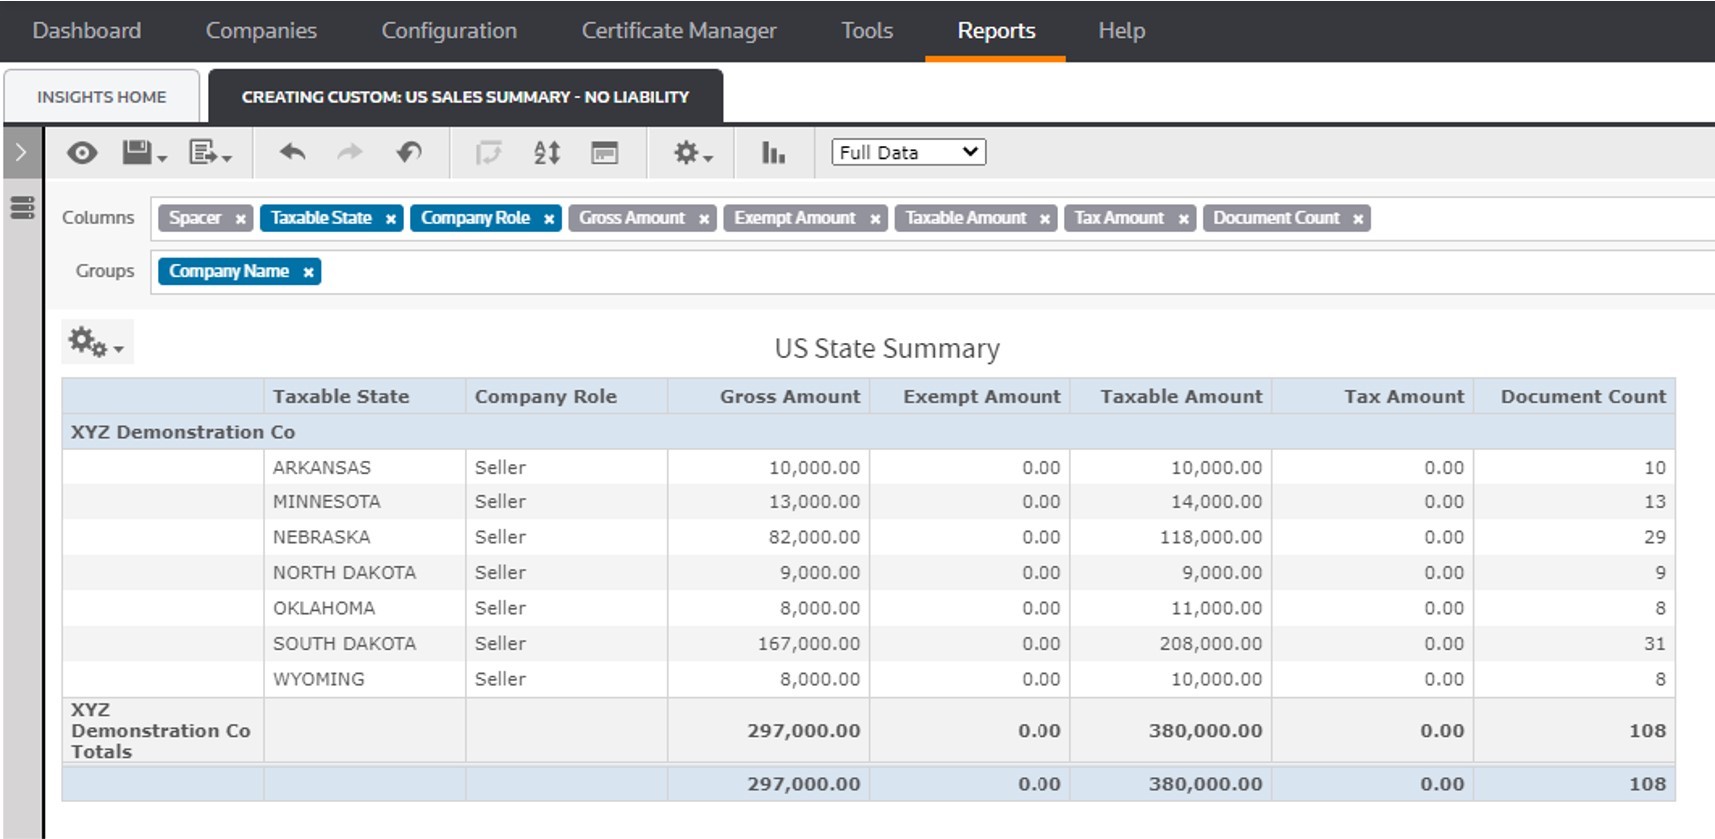Viewport: 1715px width, 839px height.
Task: Expand the left sidebar panel arrow
Action: coord(21,153)
